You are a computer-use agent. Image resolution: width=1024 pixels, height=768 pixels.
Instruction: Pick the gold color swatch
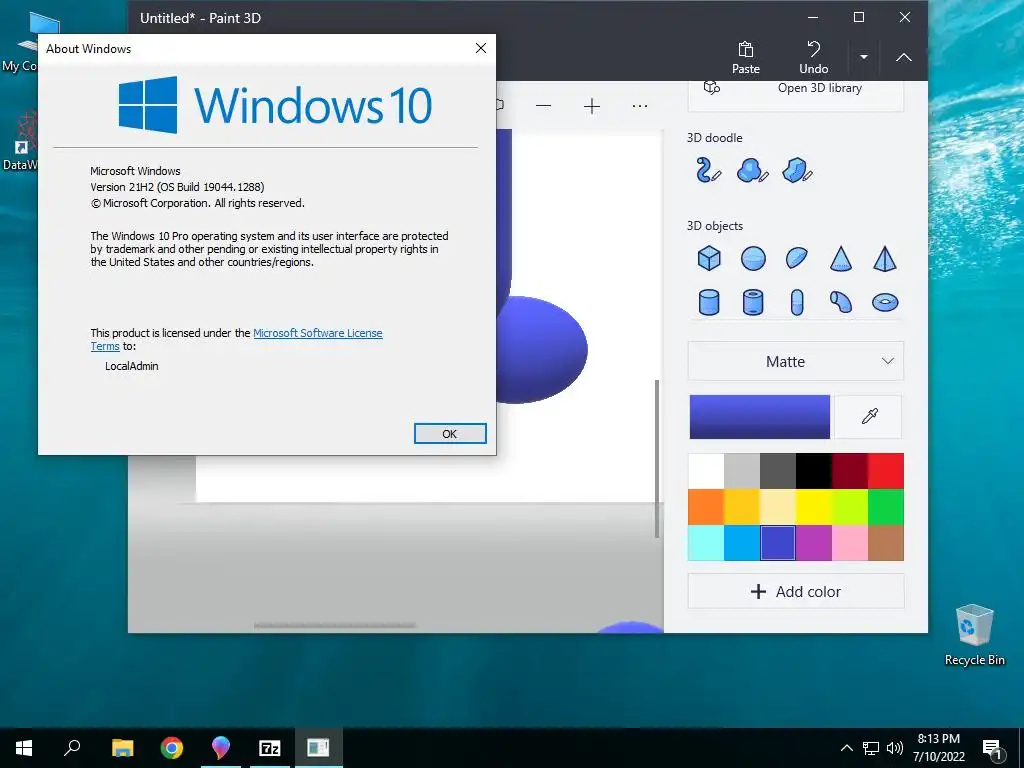point(742,507)
